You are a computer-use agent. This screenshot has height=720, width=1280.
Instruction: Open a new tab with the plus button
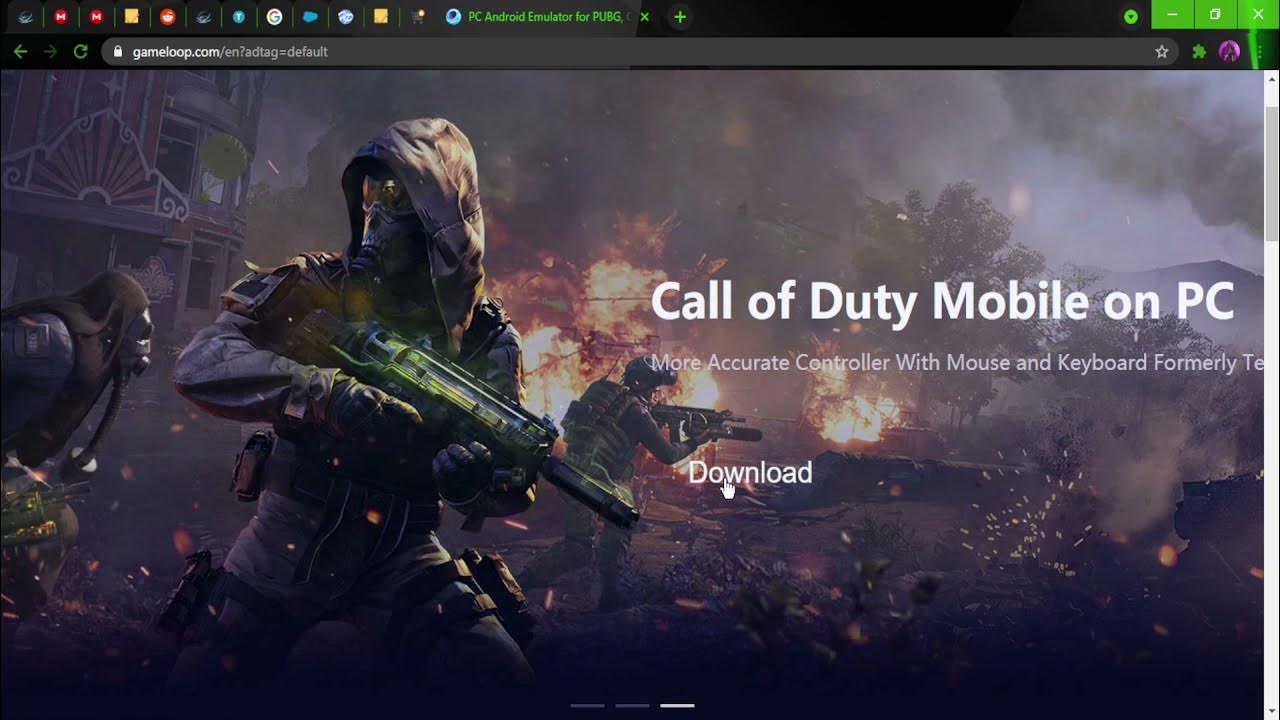680,17
